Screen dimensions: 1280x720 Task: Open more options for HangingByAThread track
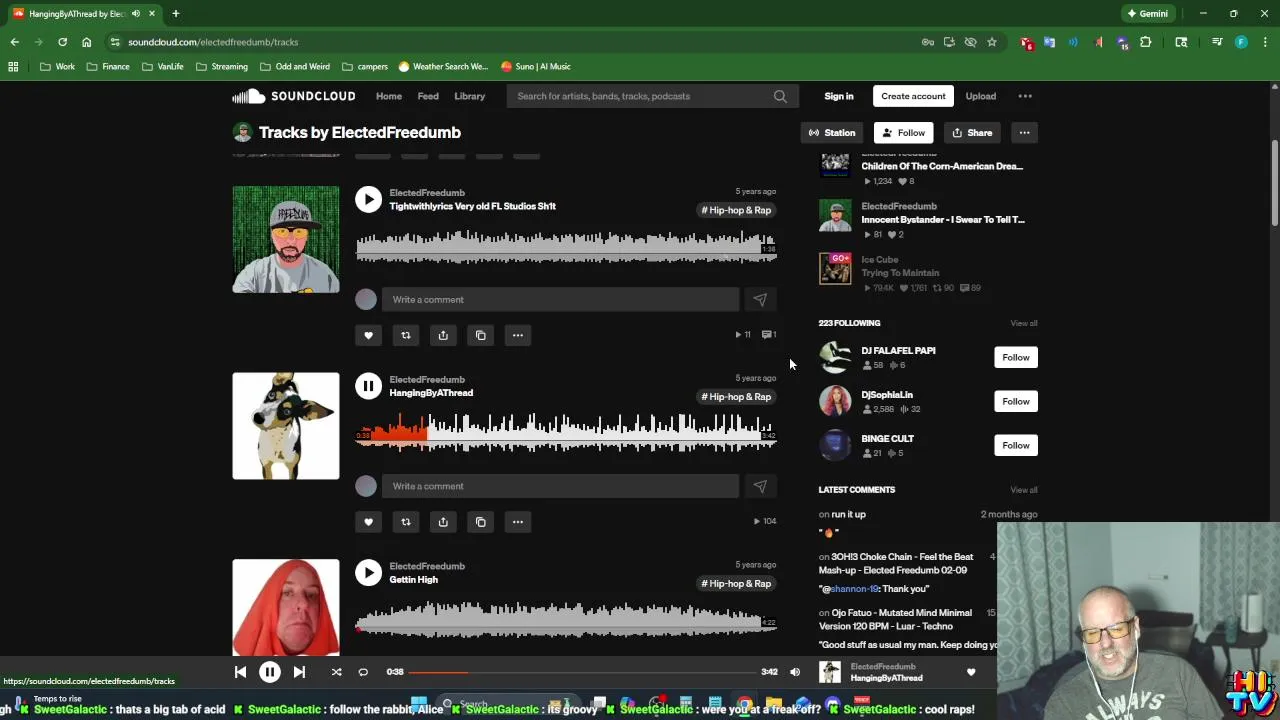tap(518, 522)
